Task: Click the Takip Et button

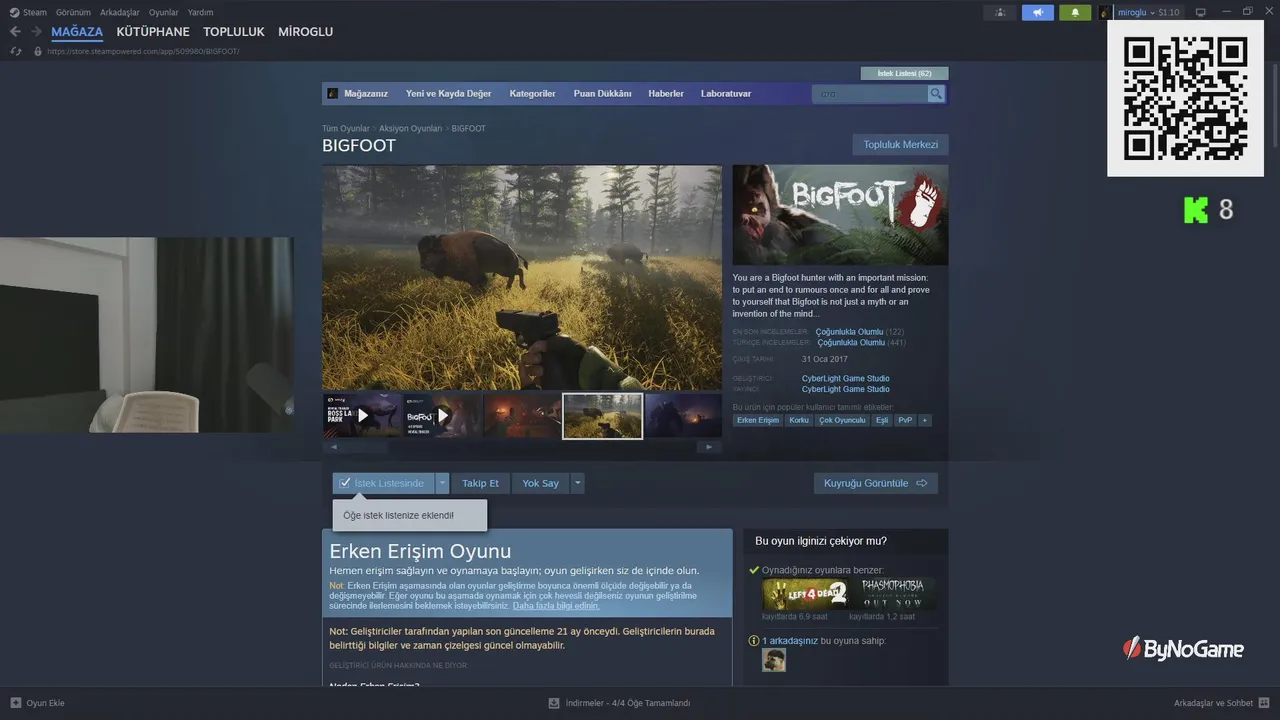Action: pos(480,483)
